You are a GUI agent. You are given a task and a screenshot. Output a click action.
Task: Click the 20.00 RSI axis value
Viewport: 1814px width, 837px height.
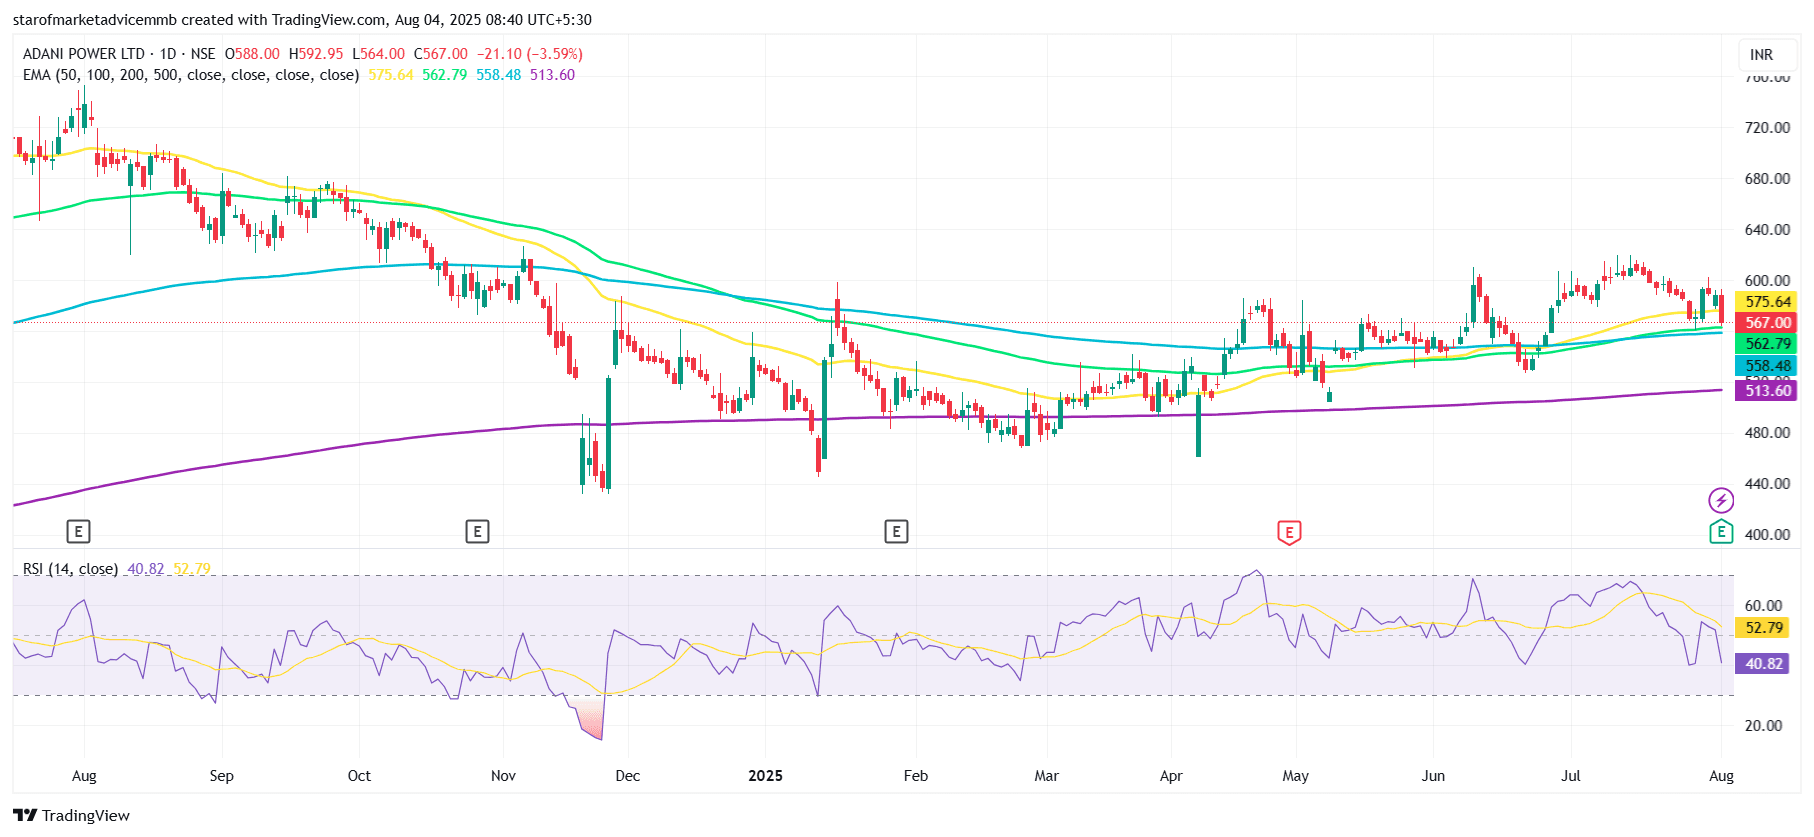1763,726
